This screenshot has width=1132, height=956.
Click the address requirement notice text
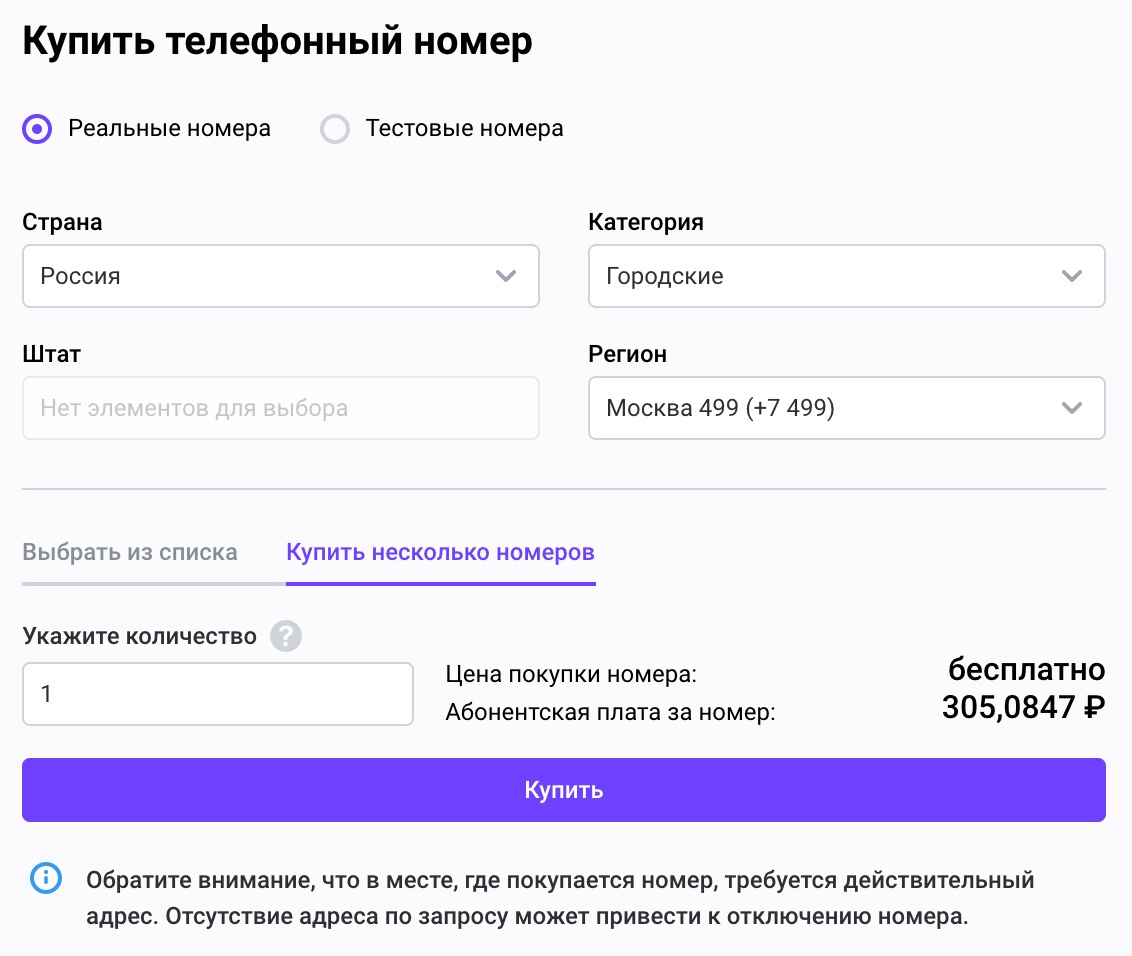coord(560,899)
